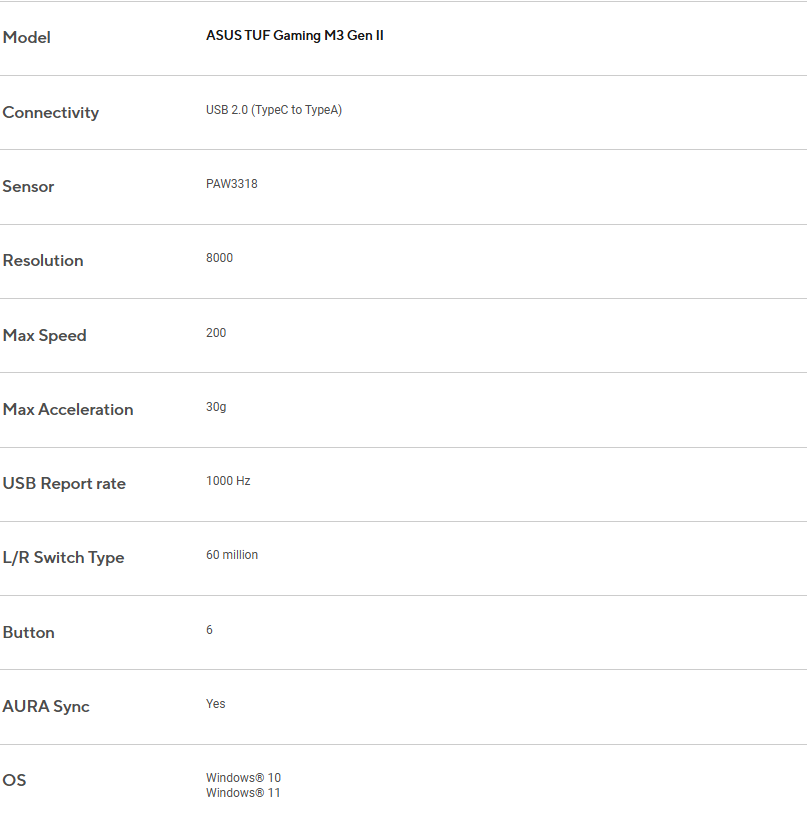Select the ASUS TUF Gaming M3 Gen II text
This screenshot has width=807, height=827.
click(x=295, y=36)
